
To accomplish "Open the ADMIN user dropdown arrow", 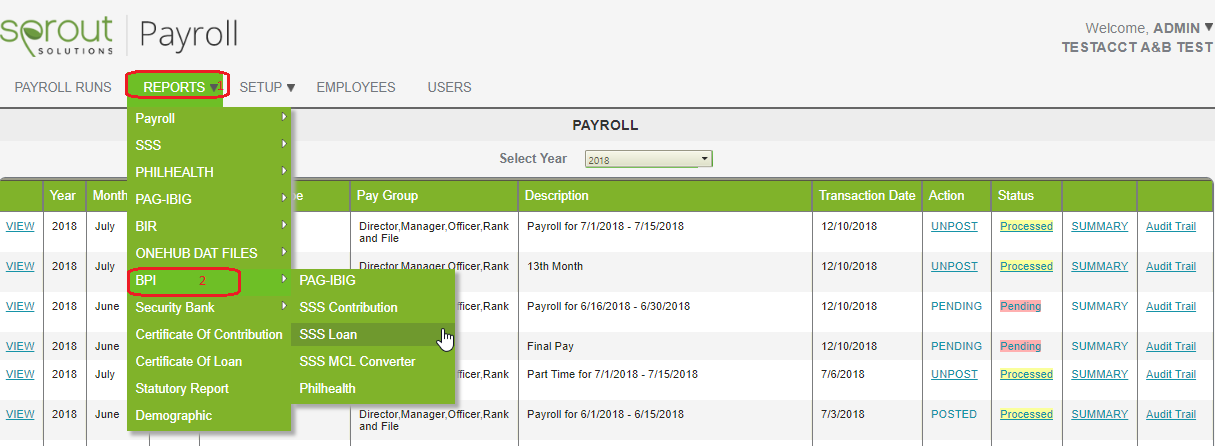I will point(1209,27).
